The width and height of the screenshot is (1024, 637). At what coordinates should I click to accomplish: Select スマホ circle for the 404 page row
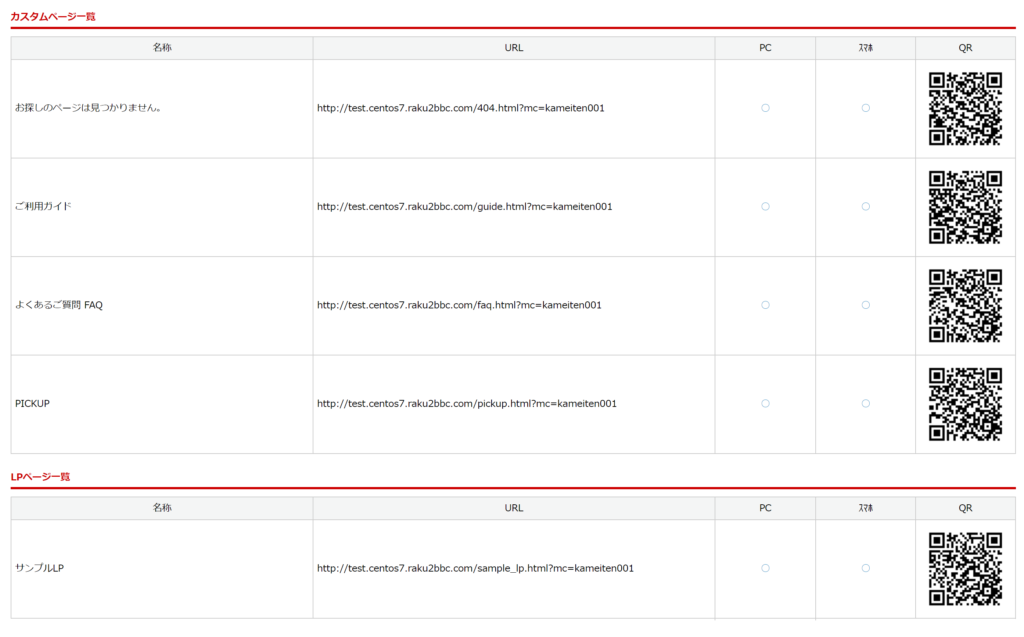click(x=865, y=108)
